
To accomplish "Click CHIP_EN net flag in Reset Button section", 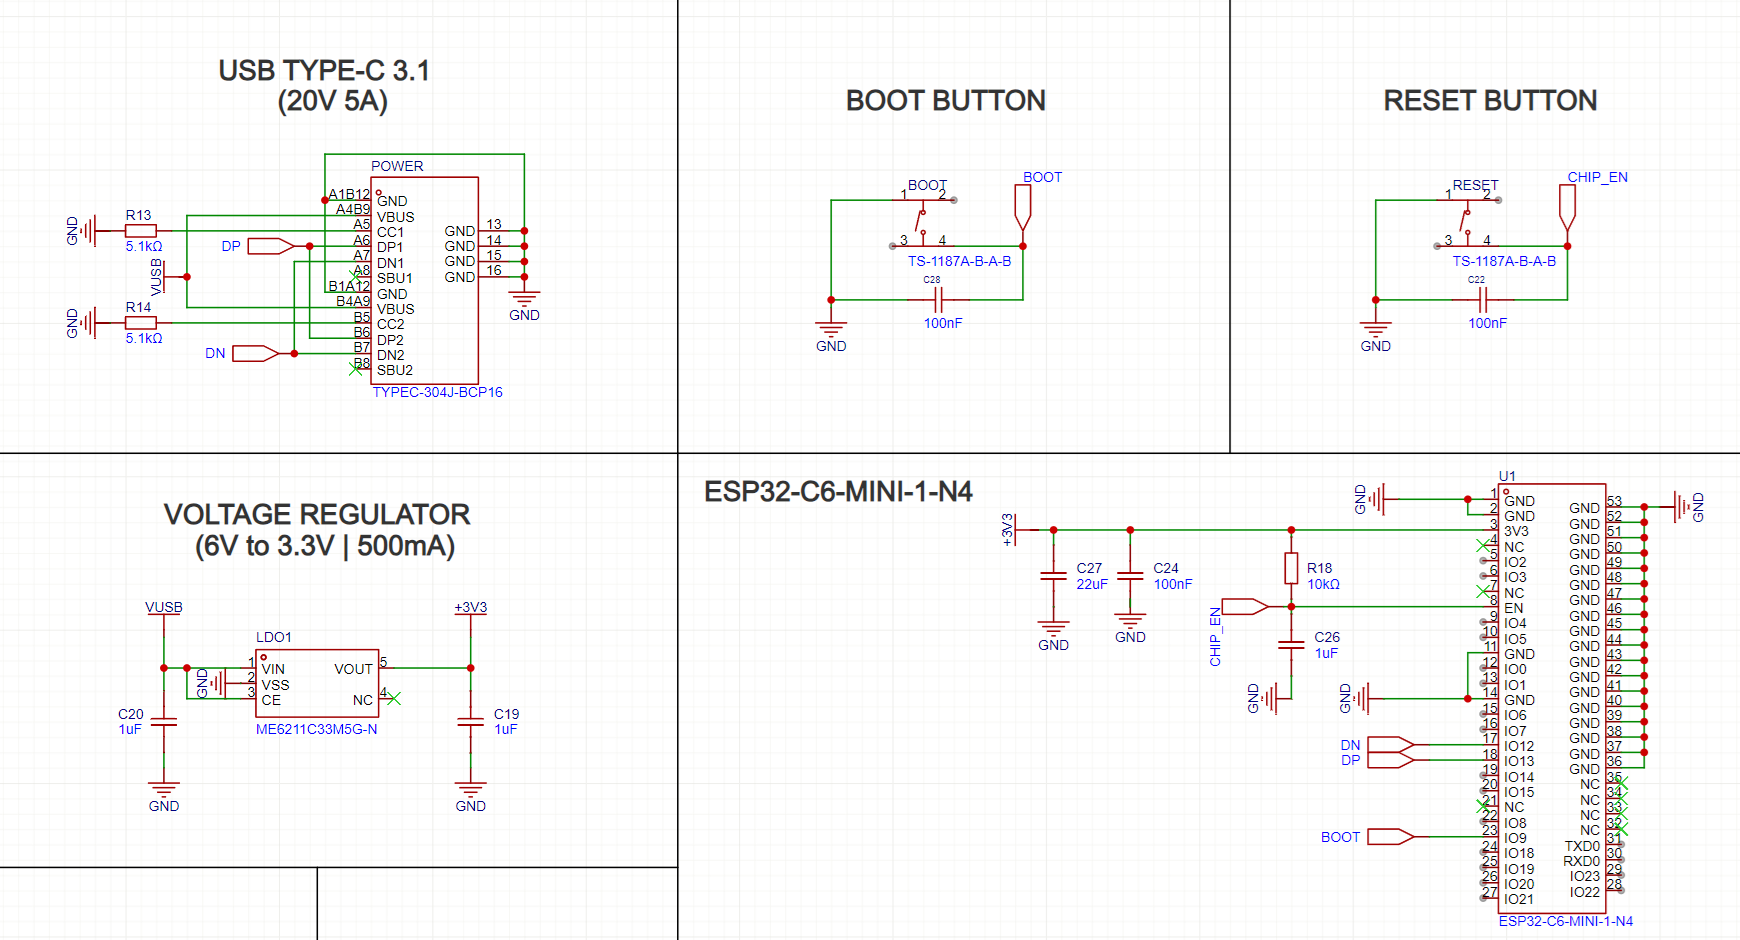I will 1567,208.
